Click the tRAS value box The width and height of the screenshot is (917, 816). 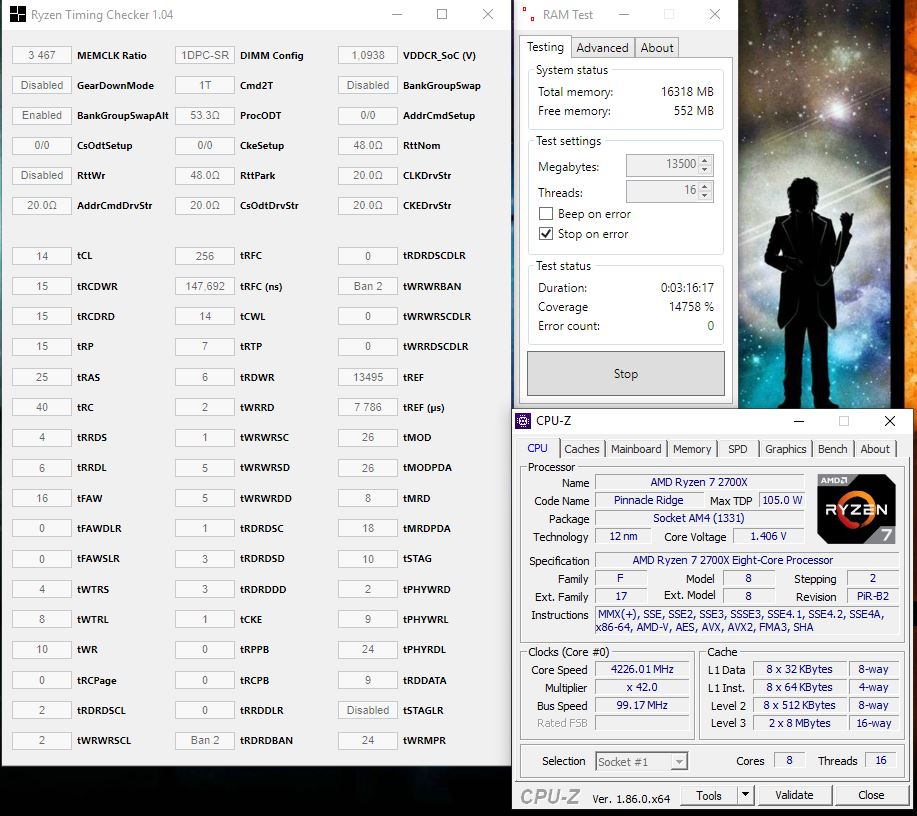[x=42, y=377]
